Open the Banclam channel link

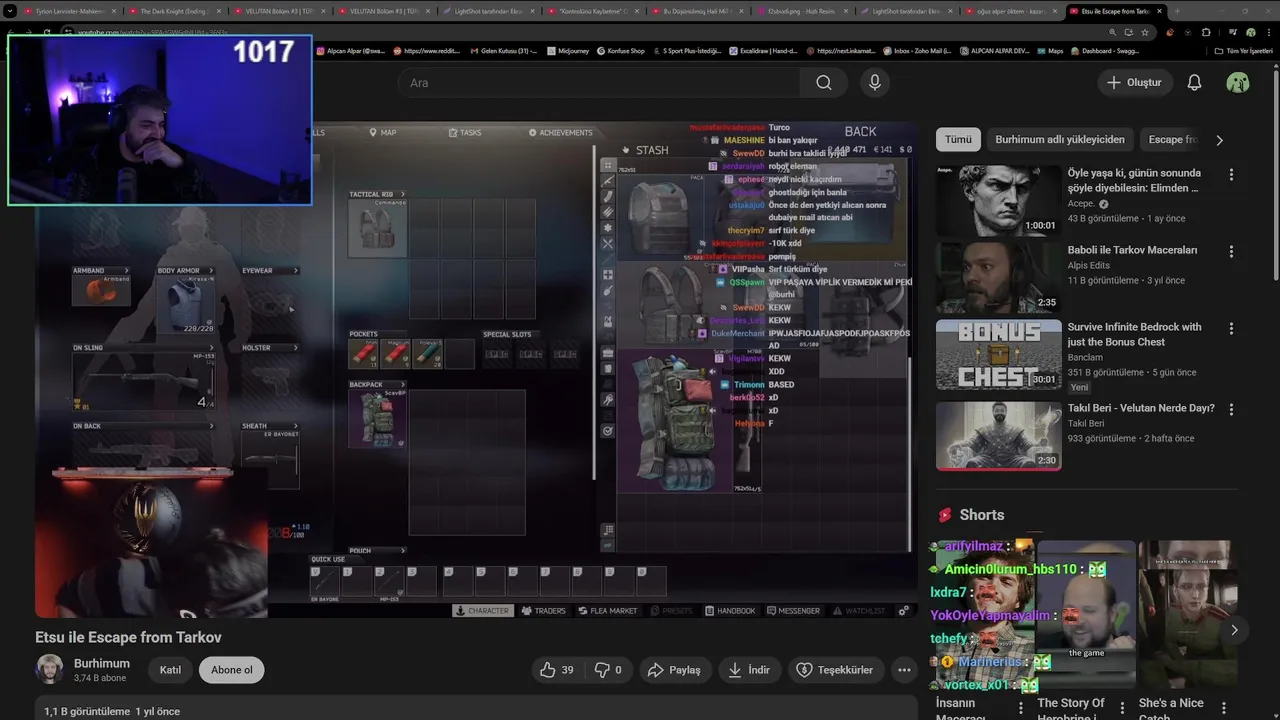(x=1085, y=357)
